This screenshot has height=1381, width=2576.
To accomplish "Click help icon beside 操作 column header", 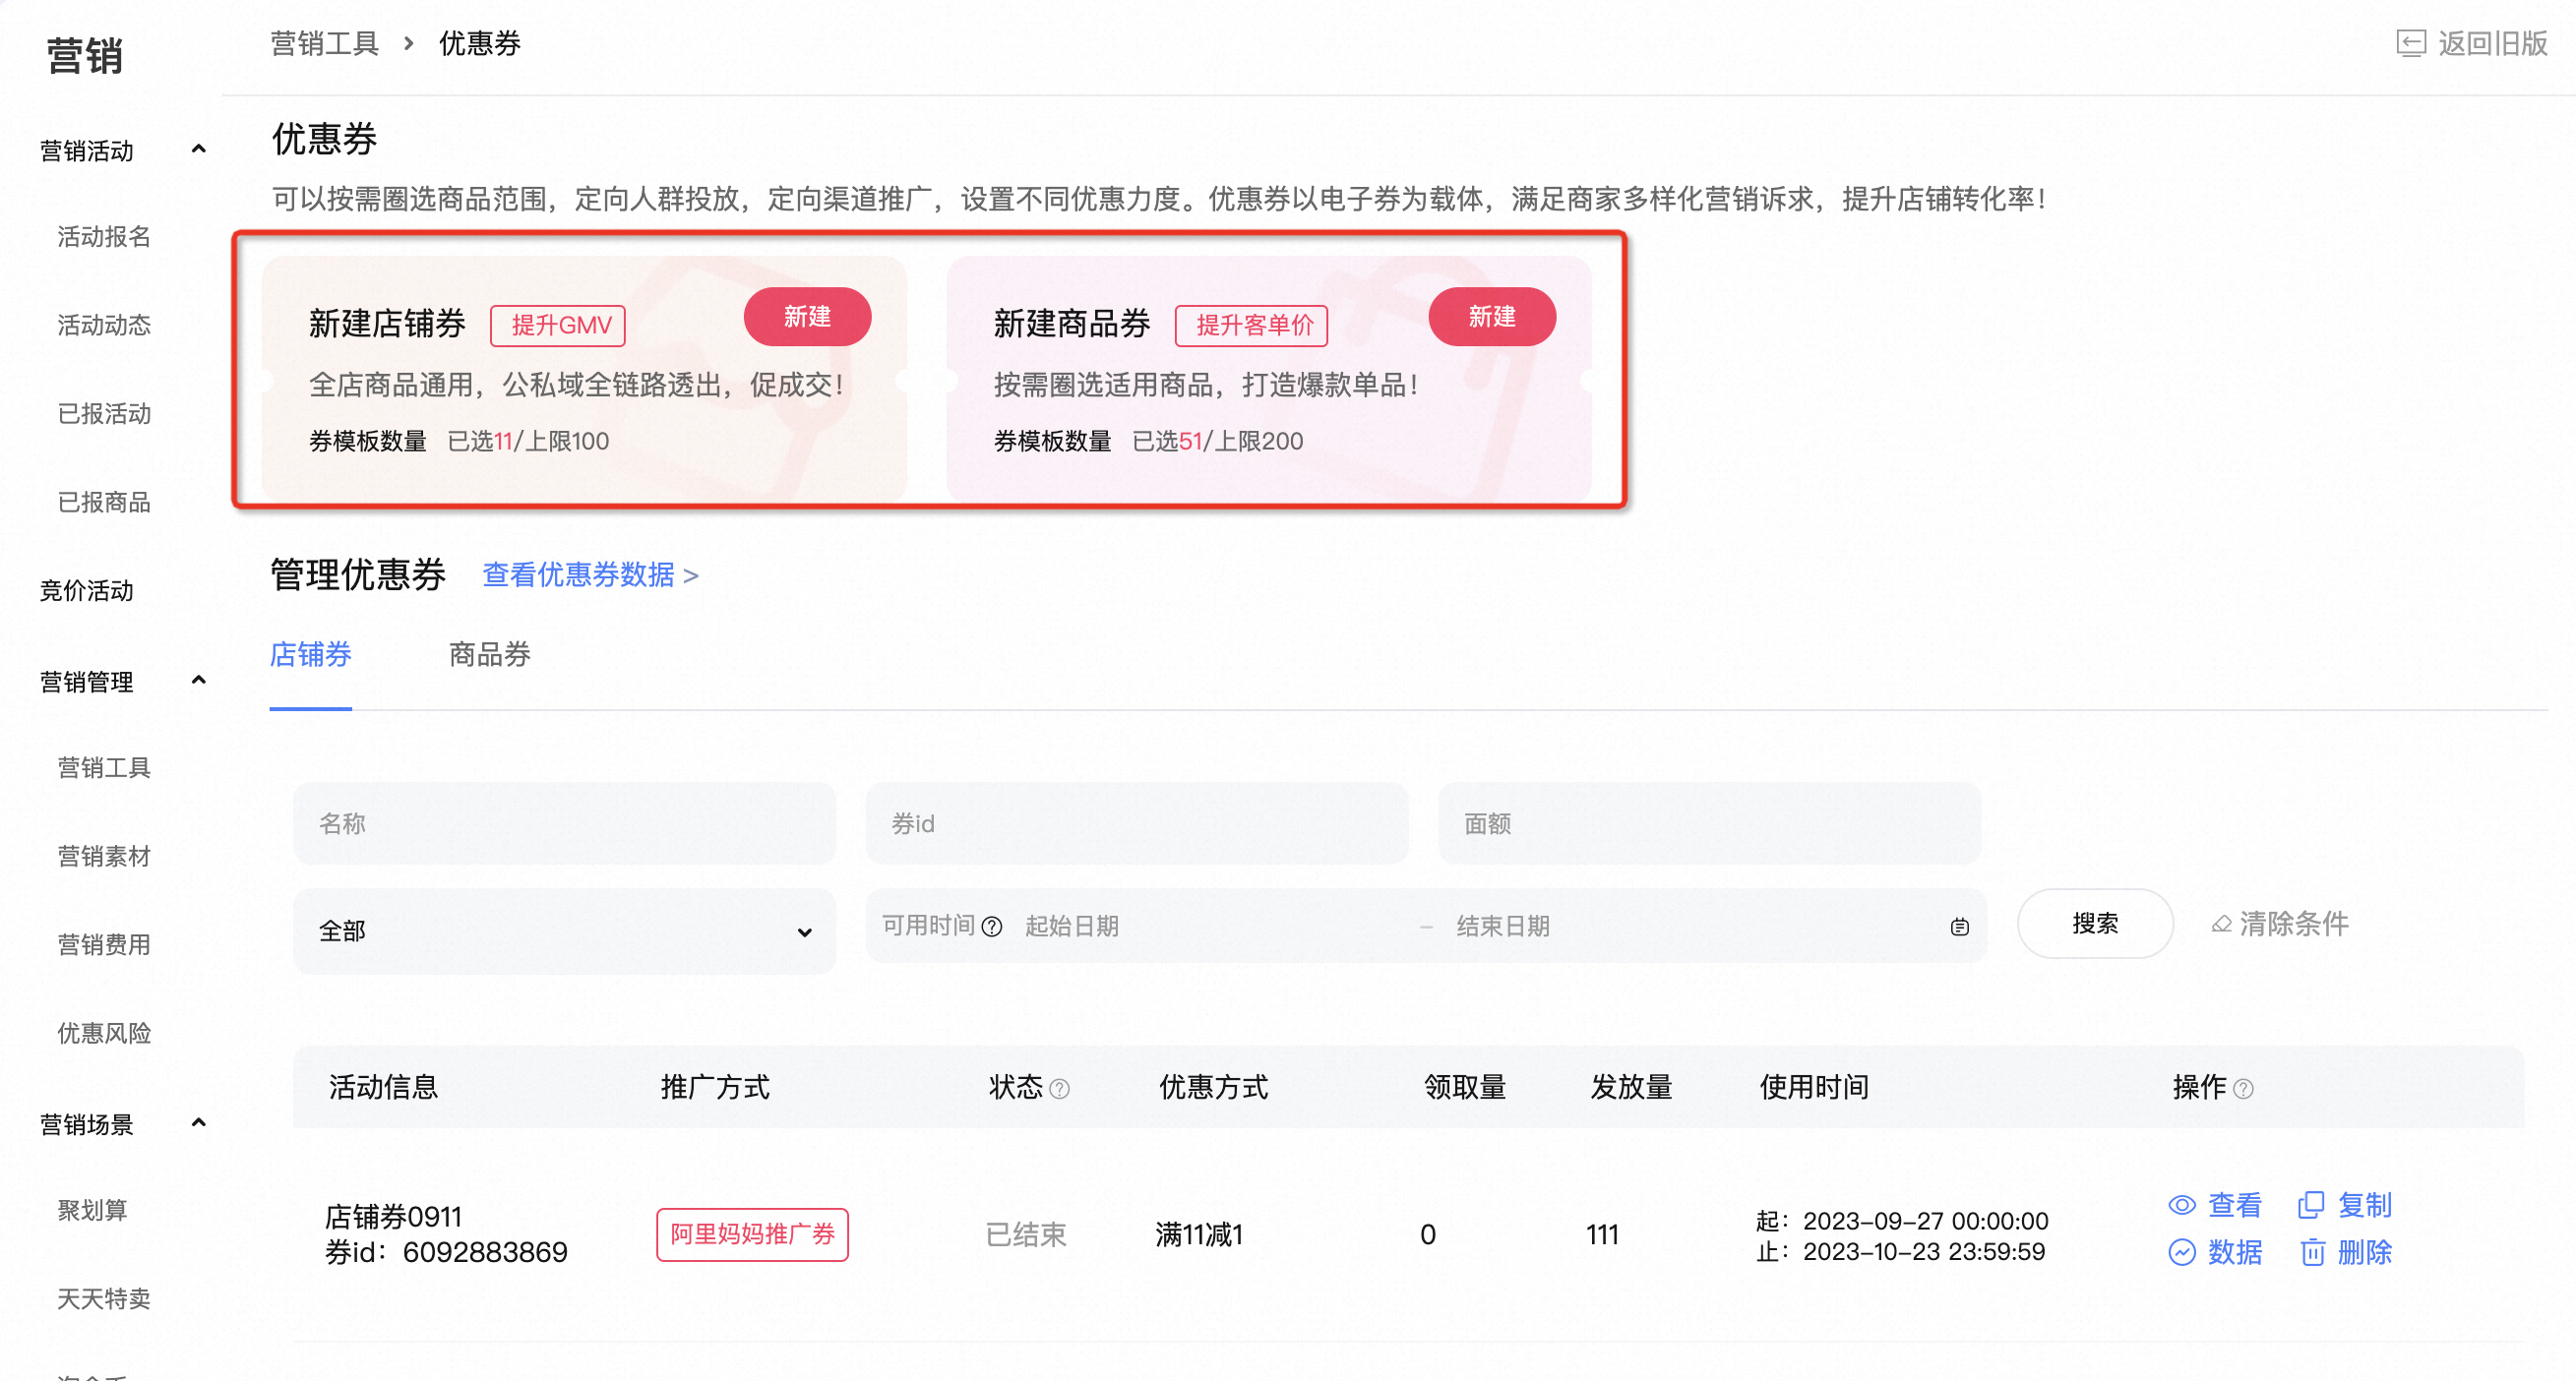I will [2243, 1089].
